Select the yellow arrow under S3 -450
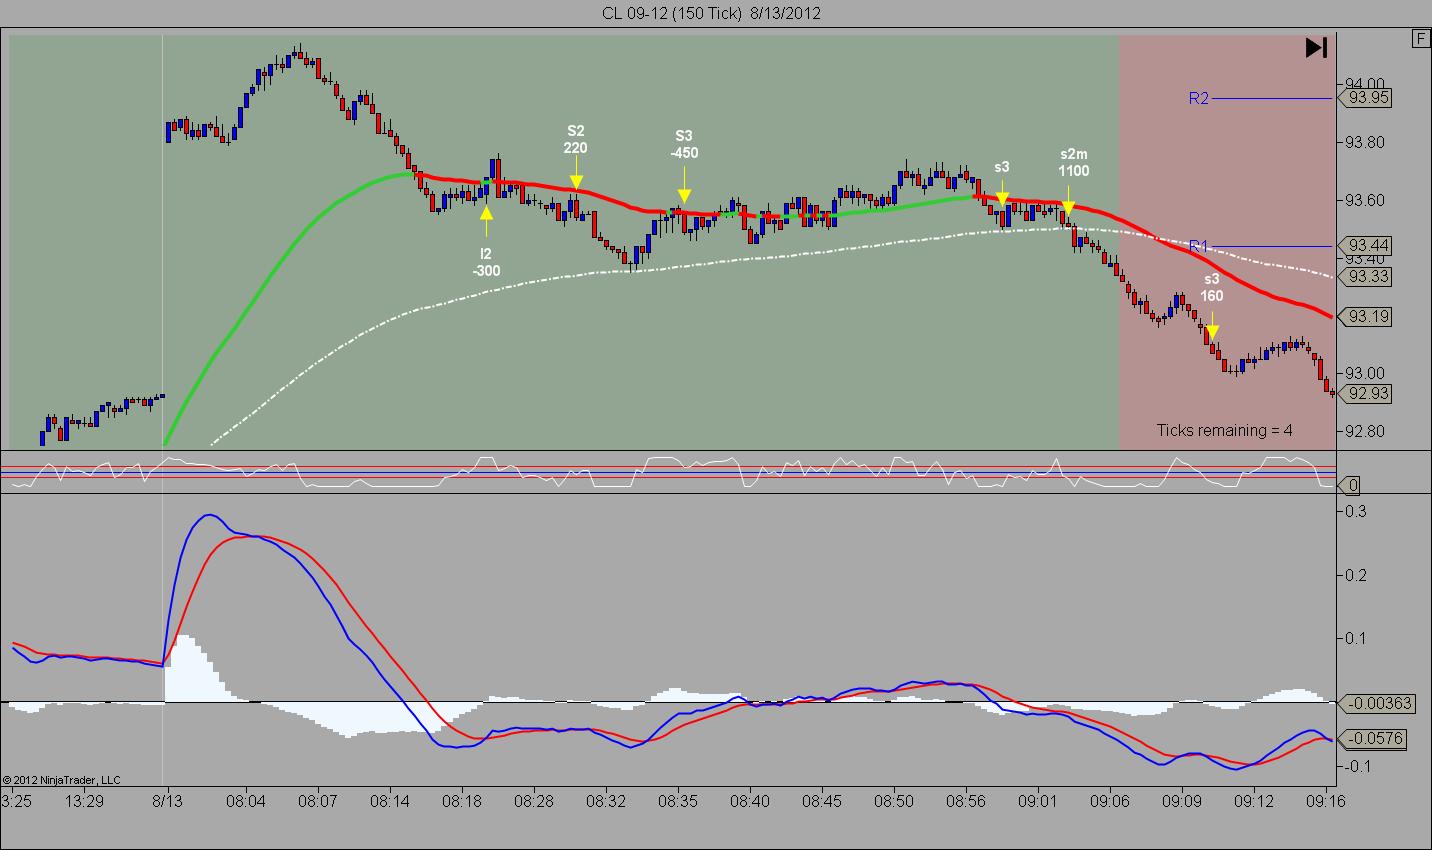1432x850 pixels. 683,185
